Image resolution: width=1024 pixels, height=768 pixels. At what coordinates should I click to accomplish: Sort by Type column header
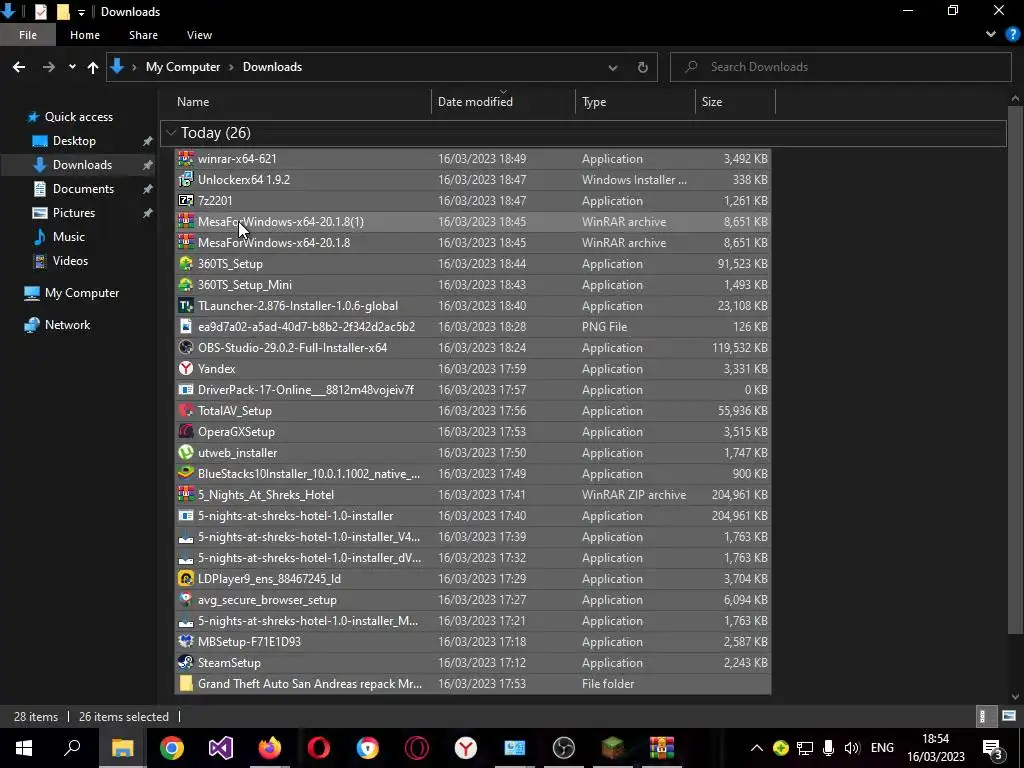click(594, 102)
